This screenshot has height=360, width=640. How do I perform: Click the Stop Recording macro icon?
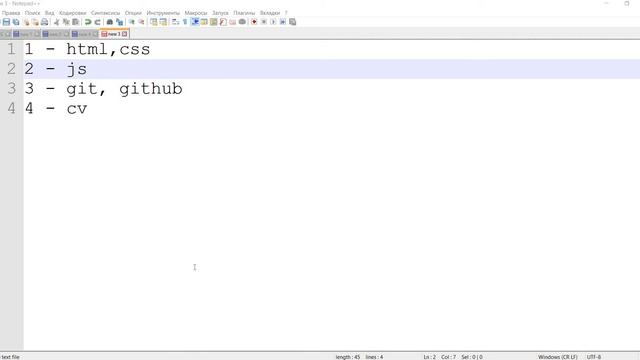point(264,22)
